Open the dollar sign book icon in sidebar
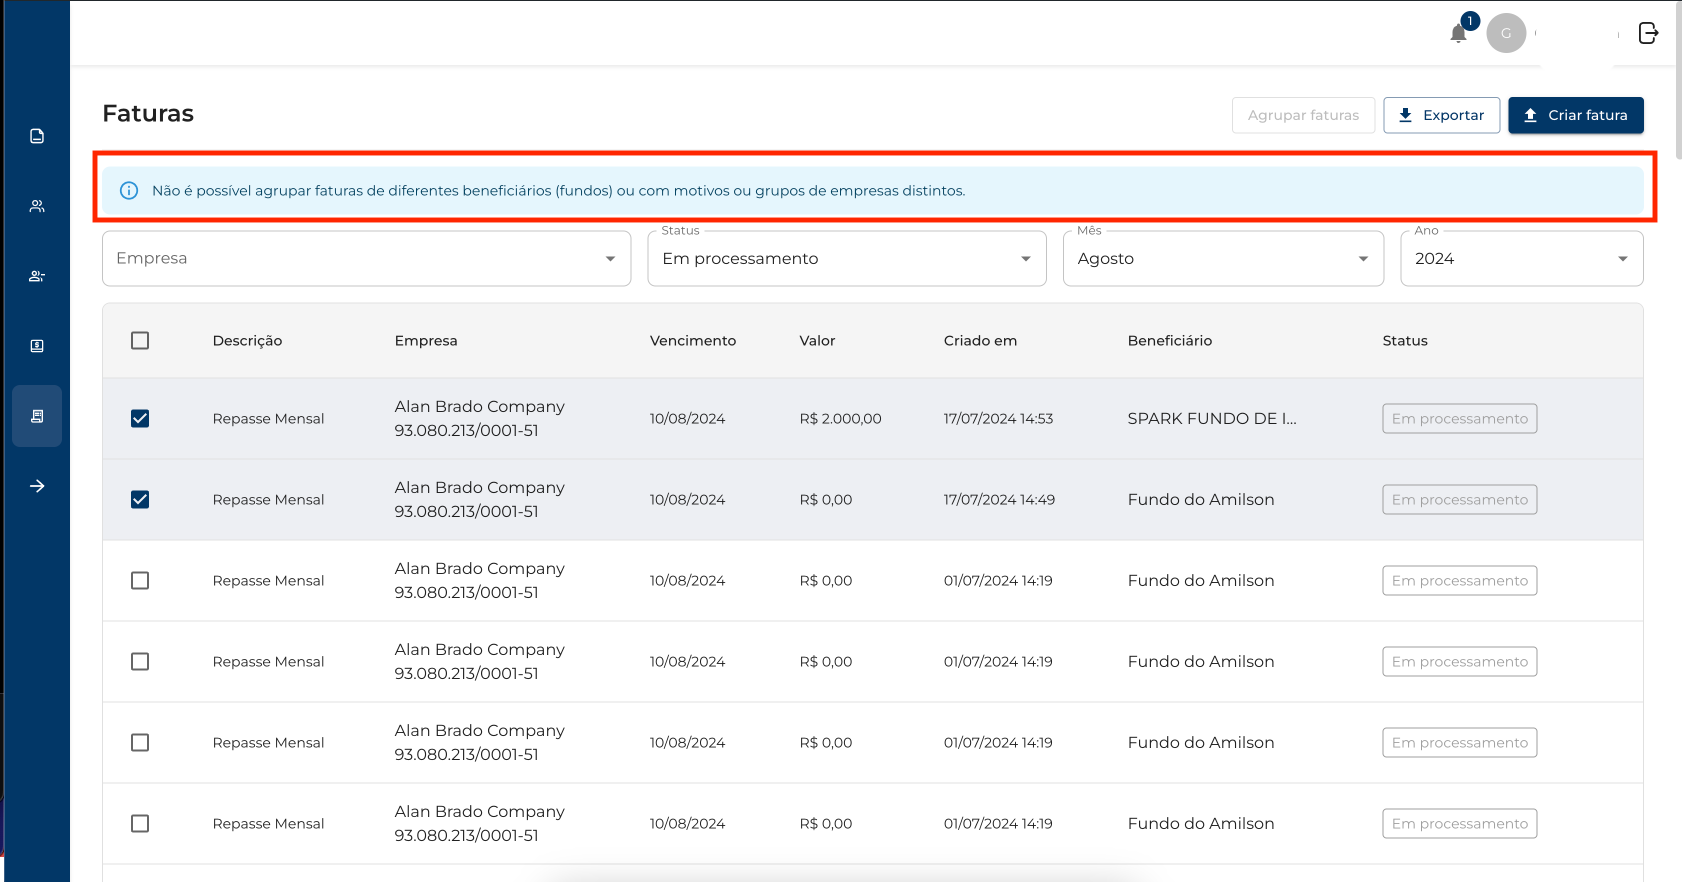 (37, 346)
